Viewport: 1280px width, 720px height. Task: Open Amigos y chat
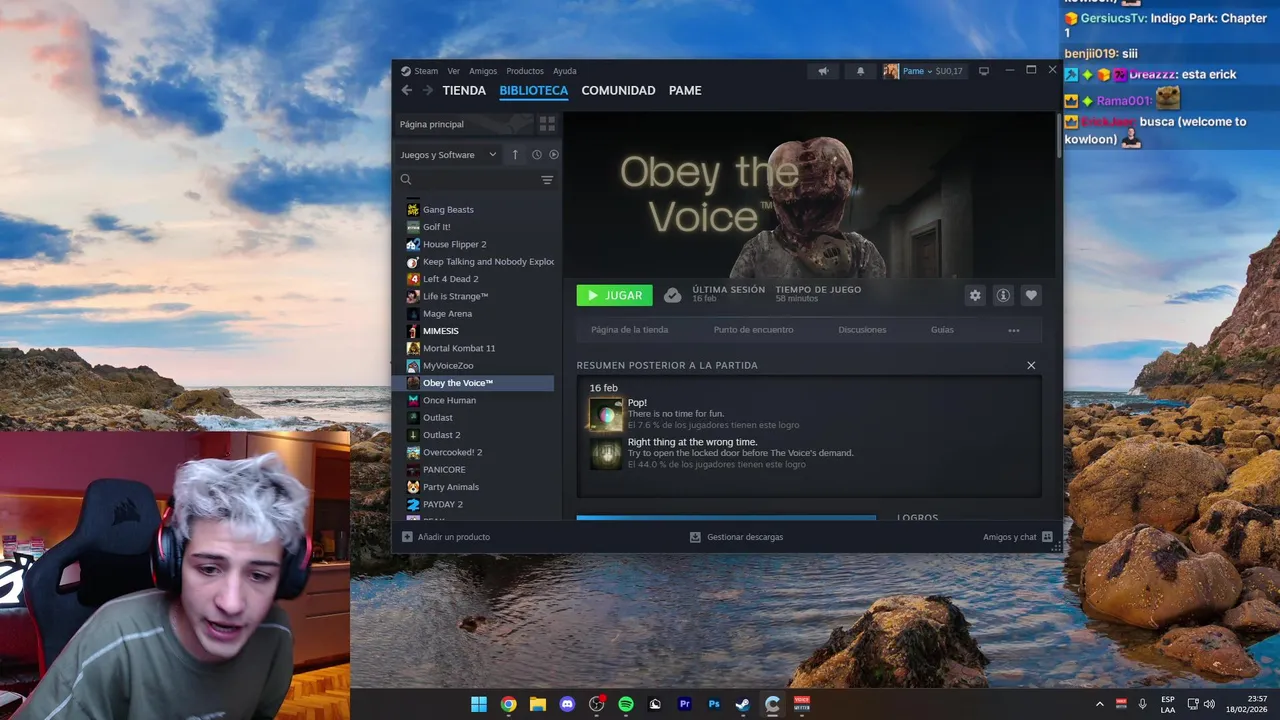(x=1017, y=537)
